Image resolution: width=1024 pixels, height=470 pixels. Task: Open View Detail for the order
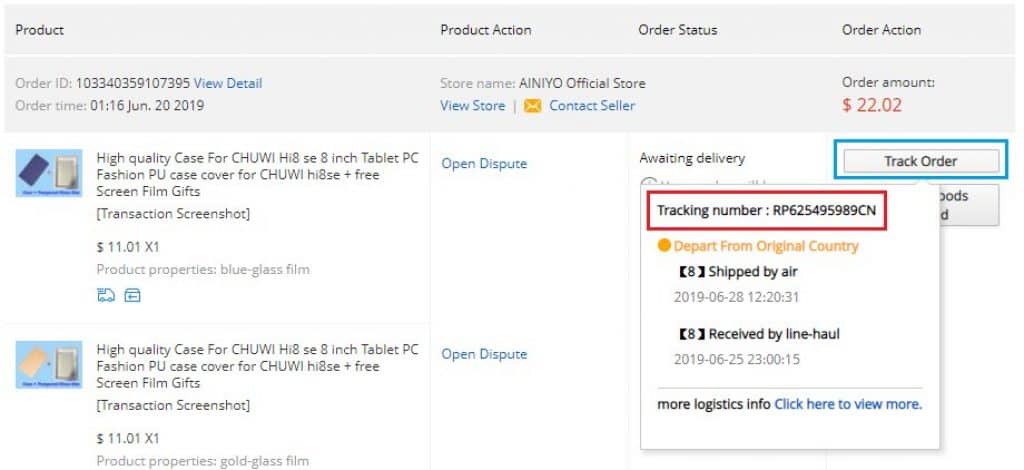coord(228,83)
